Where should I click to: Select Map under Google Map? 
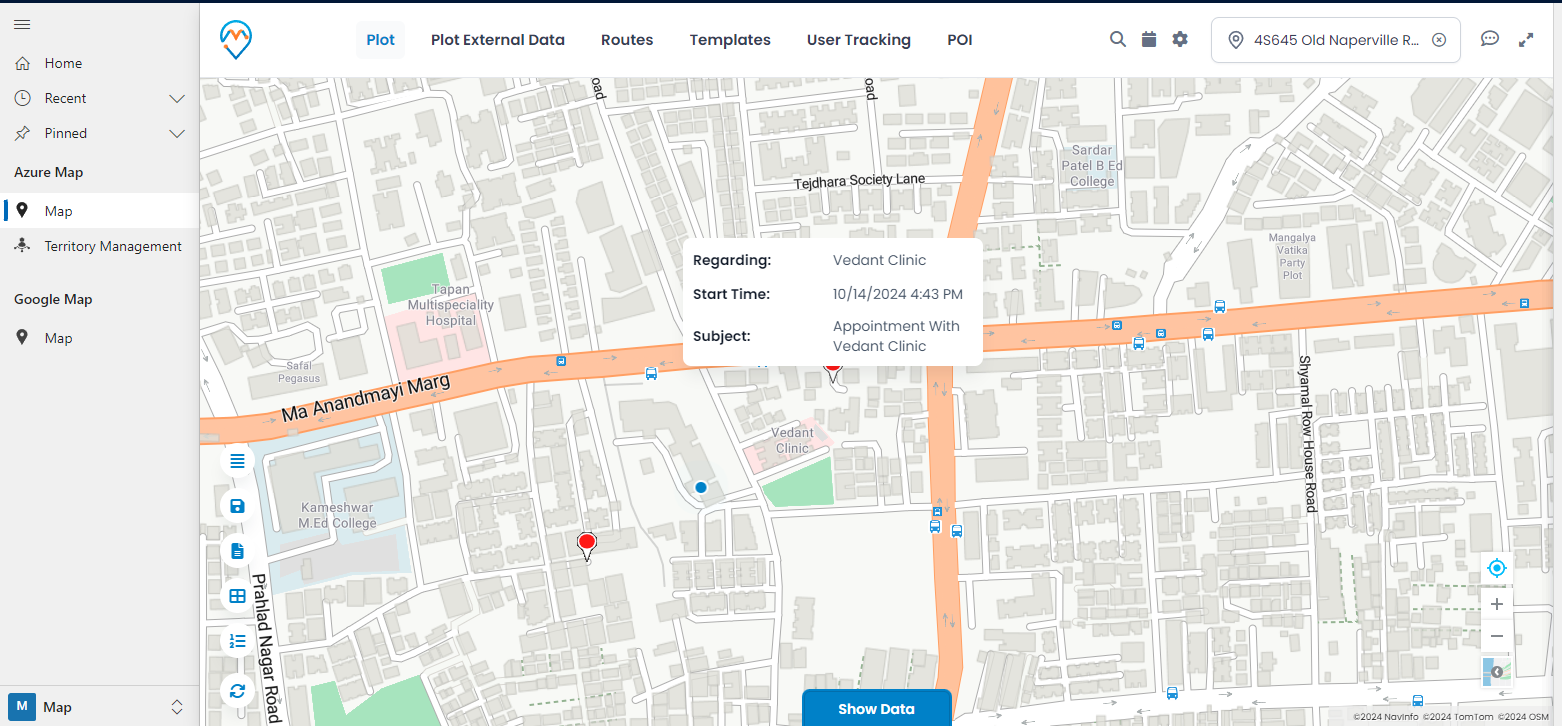pos(58,338)
